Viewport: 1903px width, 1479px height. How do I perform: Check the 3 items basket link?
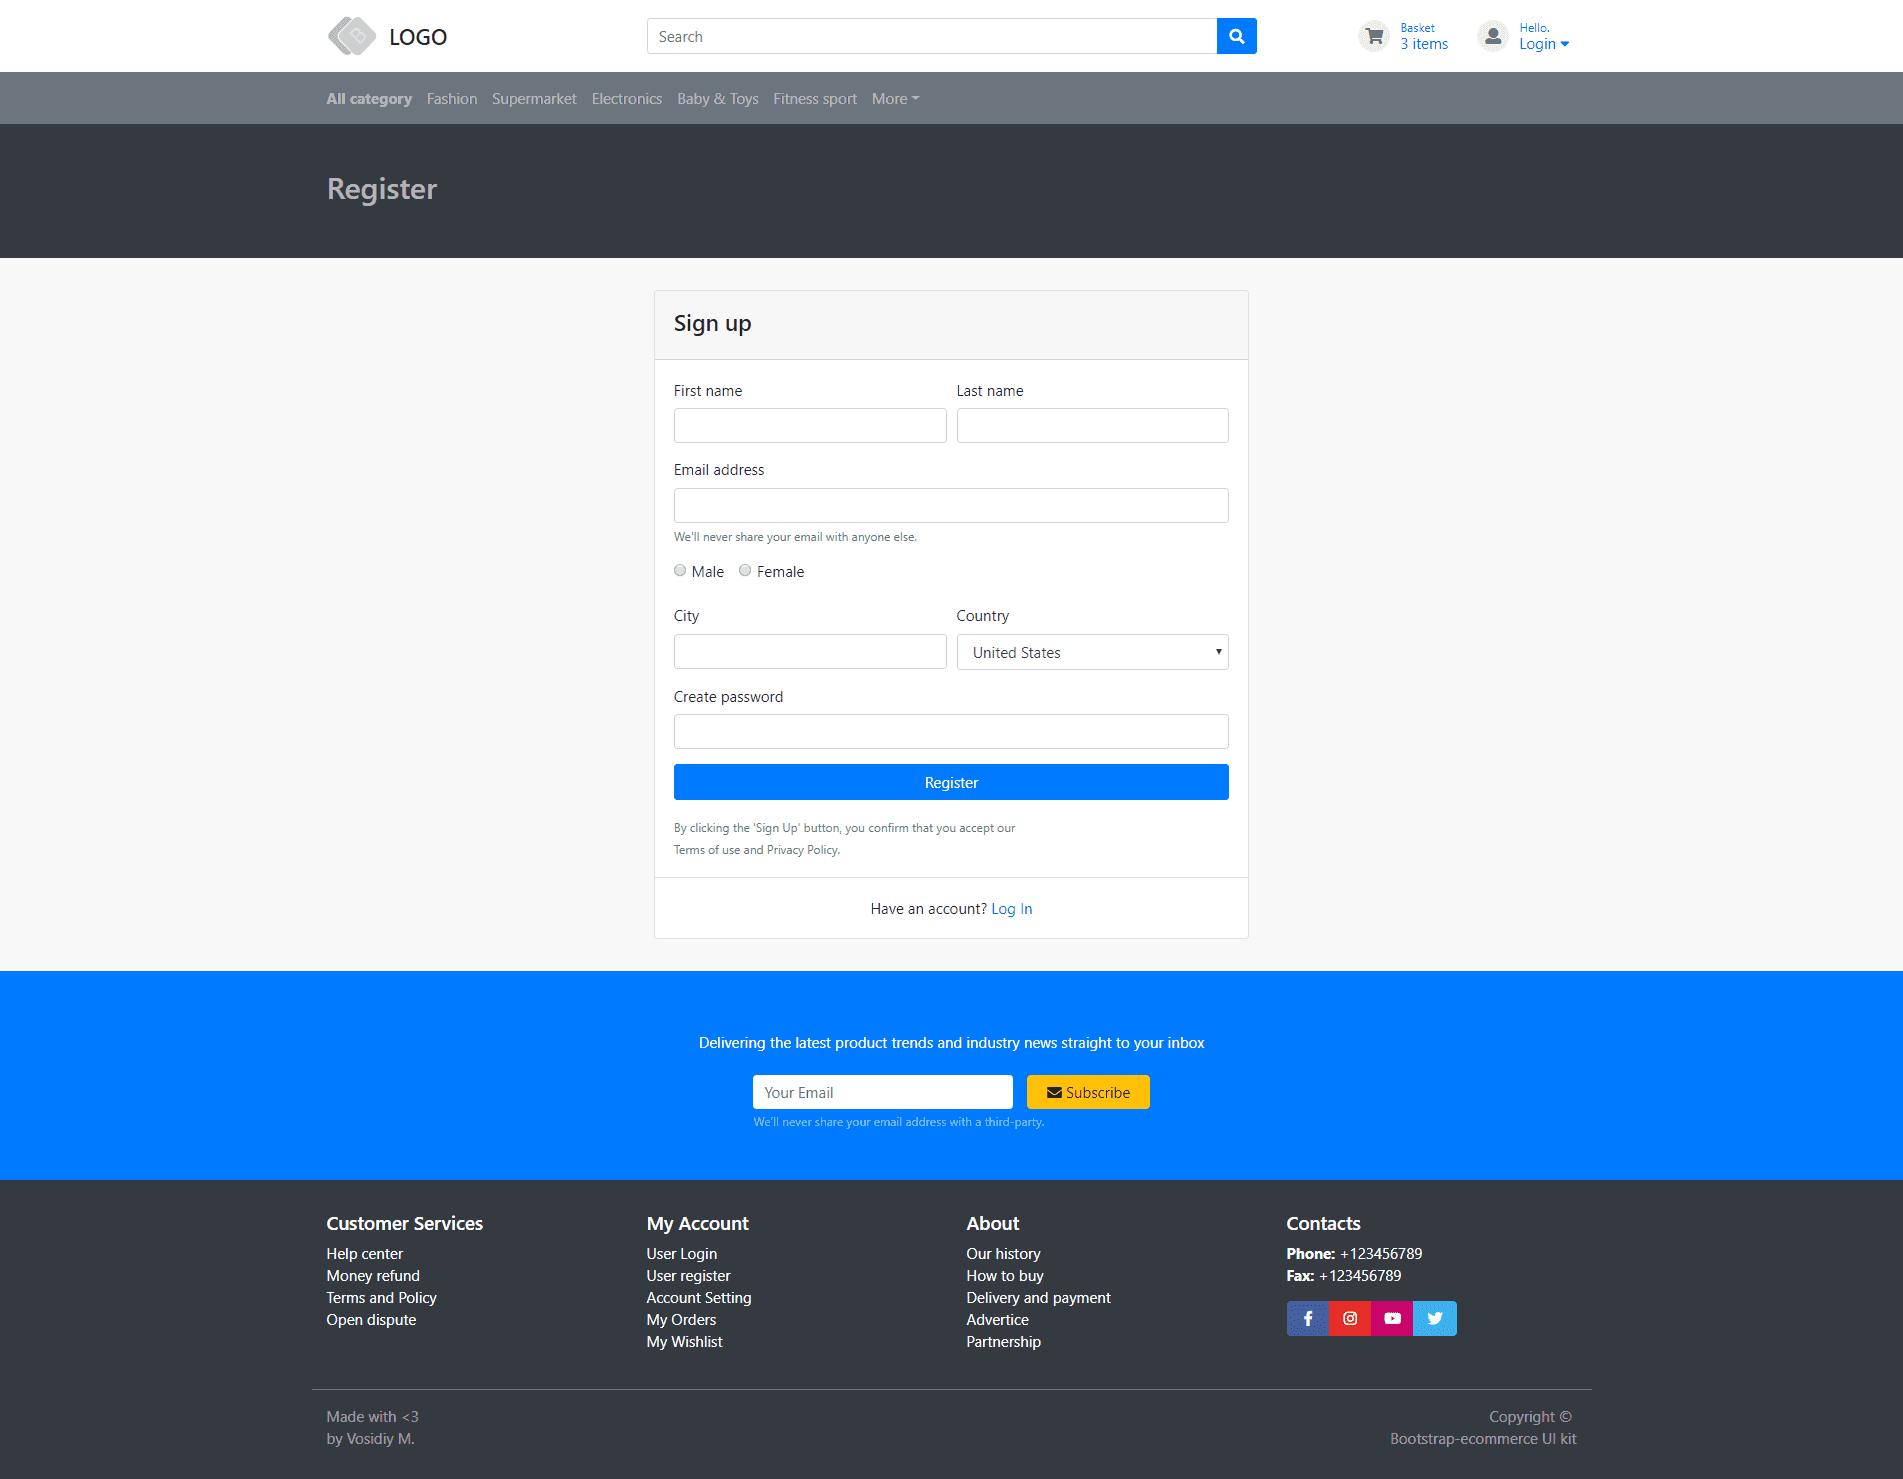(x=1424, y=44)
